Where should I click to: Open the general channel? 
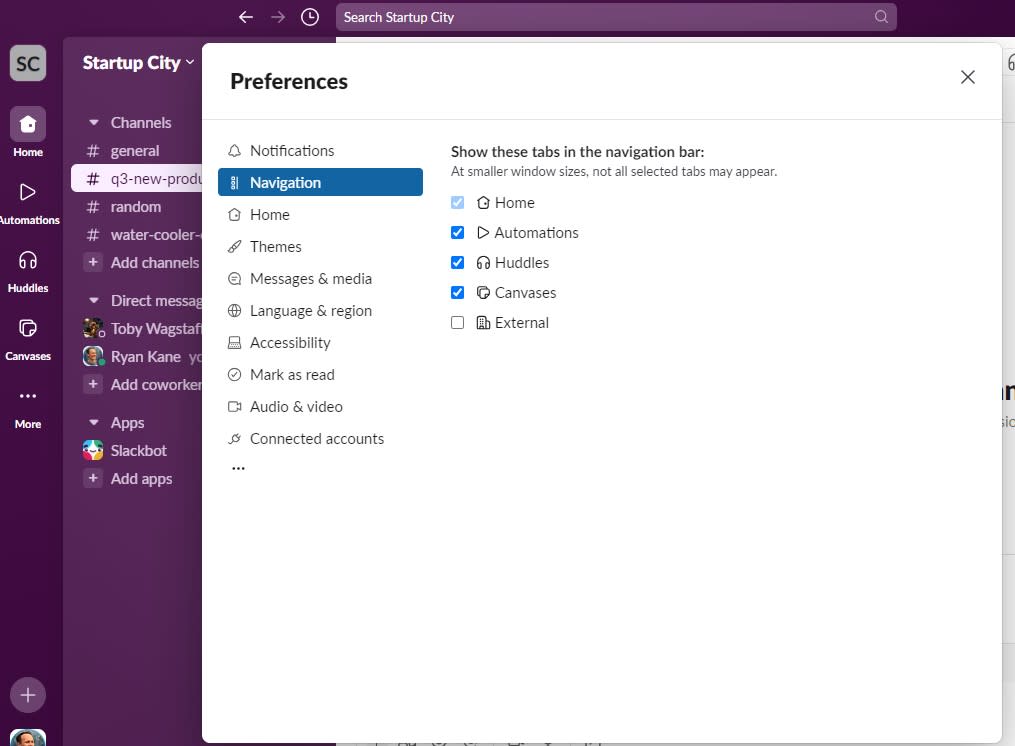coord(137,151)
